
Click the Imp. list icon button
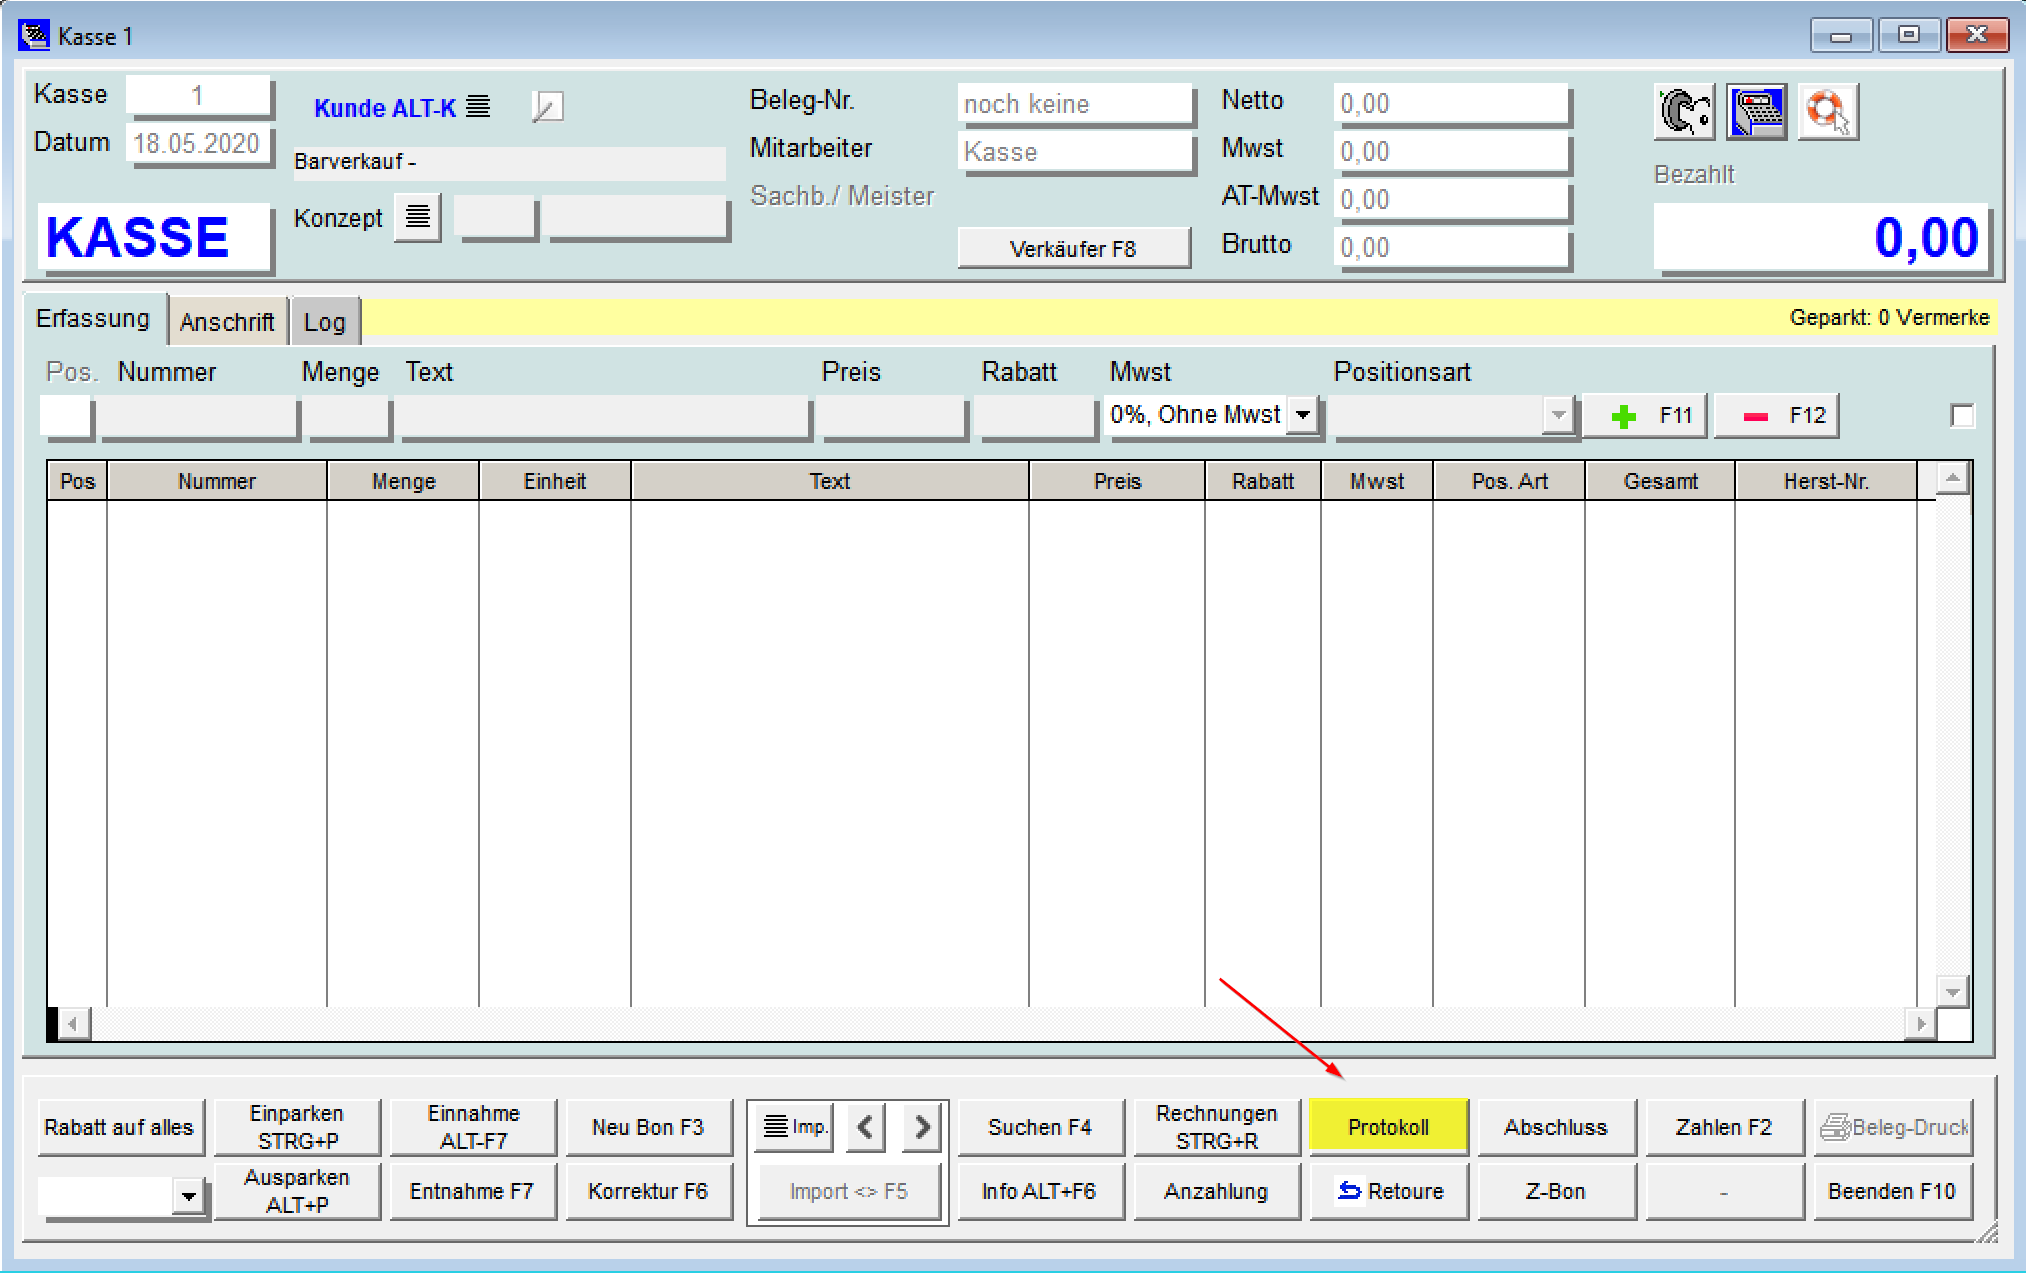click(x=794, y=1127)
